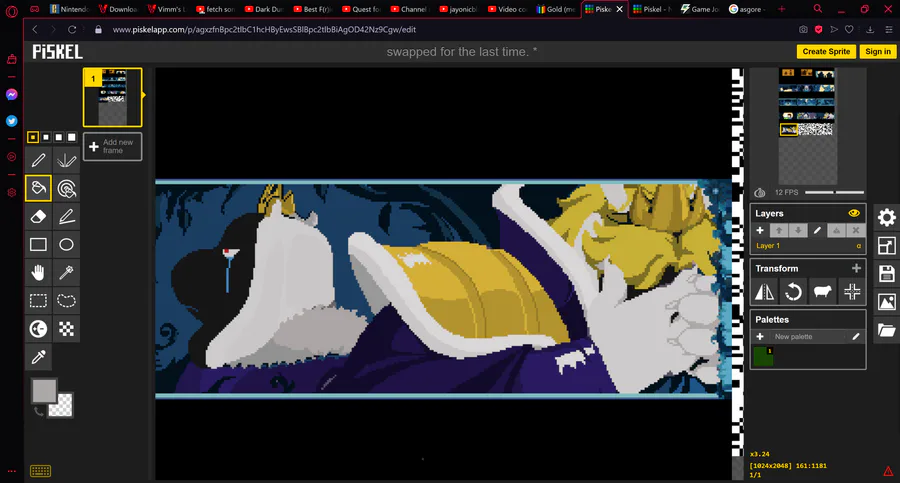Switch to the Game Jo browser tab
The image size is (900, 483).
point(700,9)
